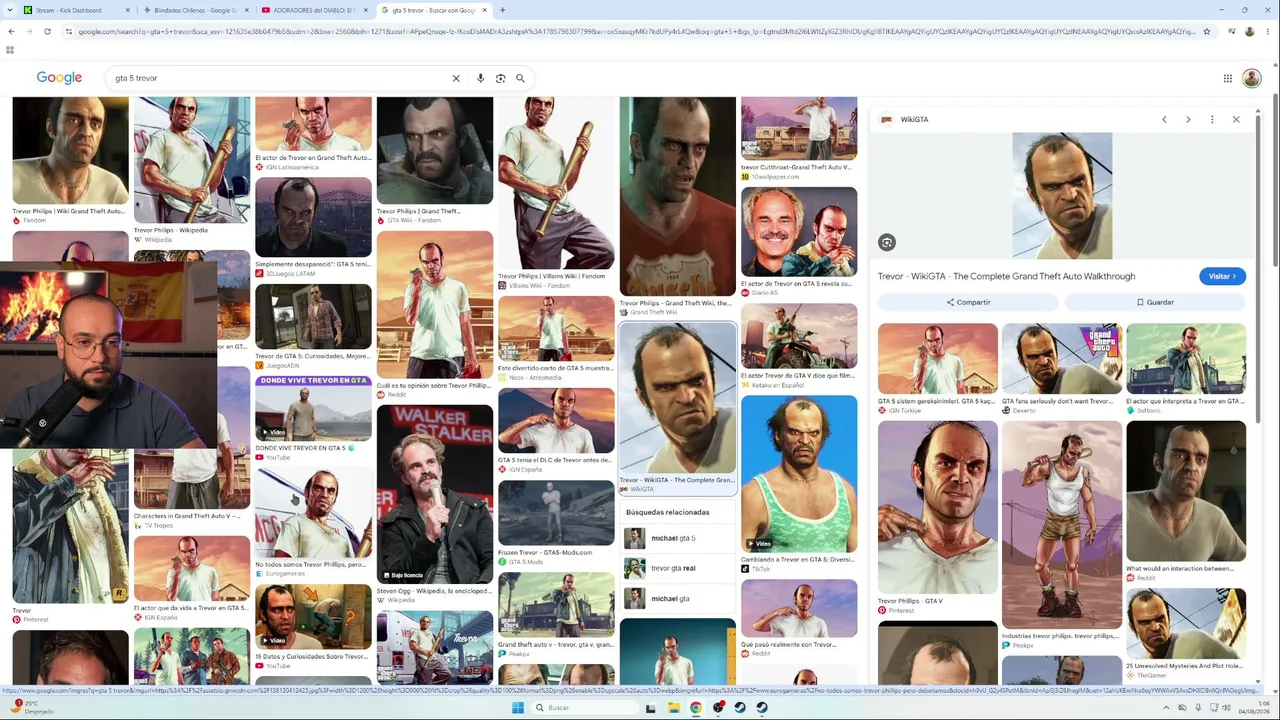Screen dimensions: 1280x720
Task: Open Windows Start menu
Action: click(517, 708)
